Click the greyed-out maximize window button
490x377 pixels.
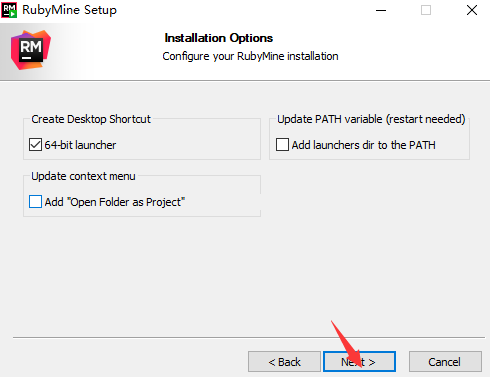(x=426, y=10)
